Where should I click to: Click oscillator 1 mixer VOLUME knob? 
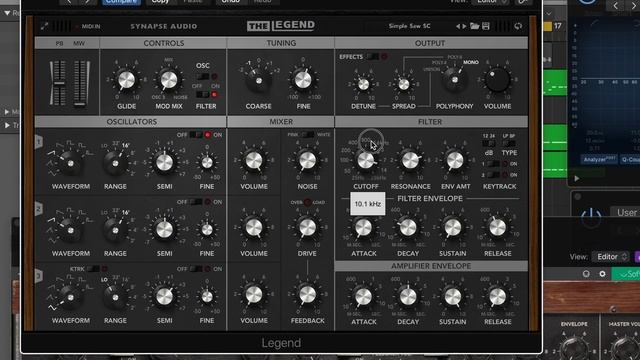tap(254, 160)
